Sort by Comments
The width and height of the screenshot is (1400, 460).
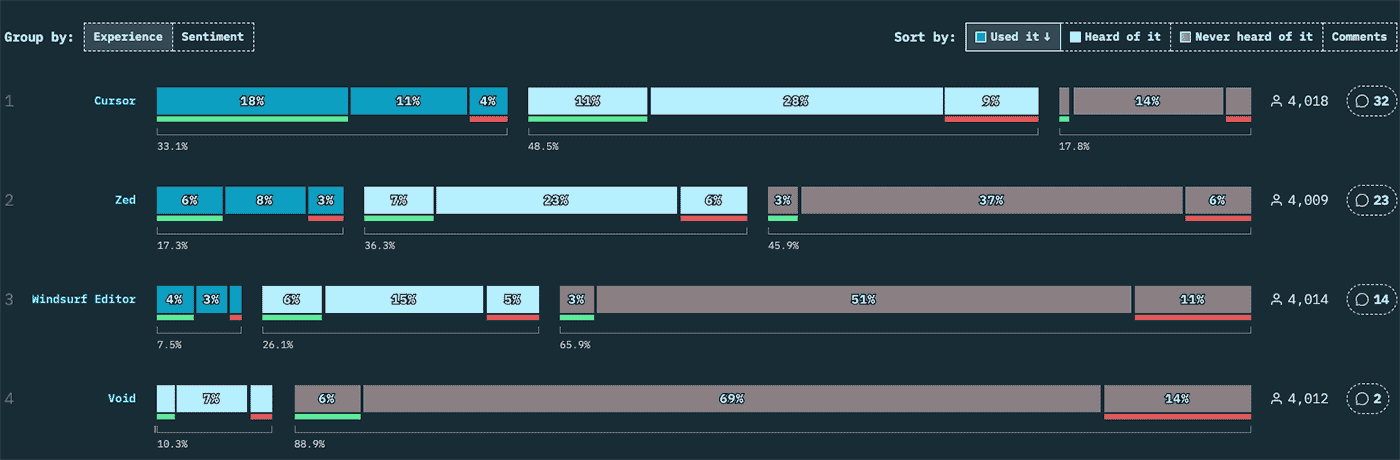click(x=1359, y=37)
